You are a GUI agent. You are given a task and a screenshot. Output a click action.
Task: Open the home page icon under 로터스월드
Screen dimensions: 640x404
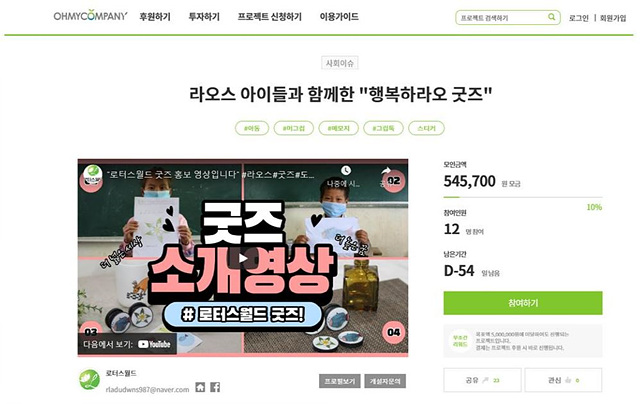[x=200, y=387]
